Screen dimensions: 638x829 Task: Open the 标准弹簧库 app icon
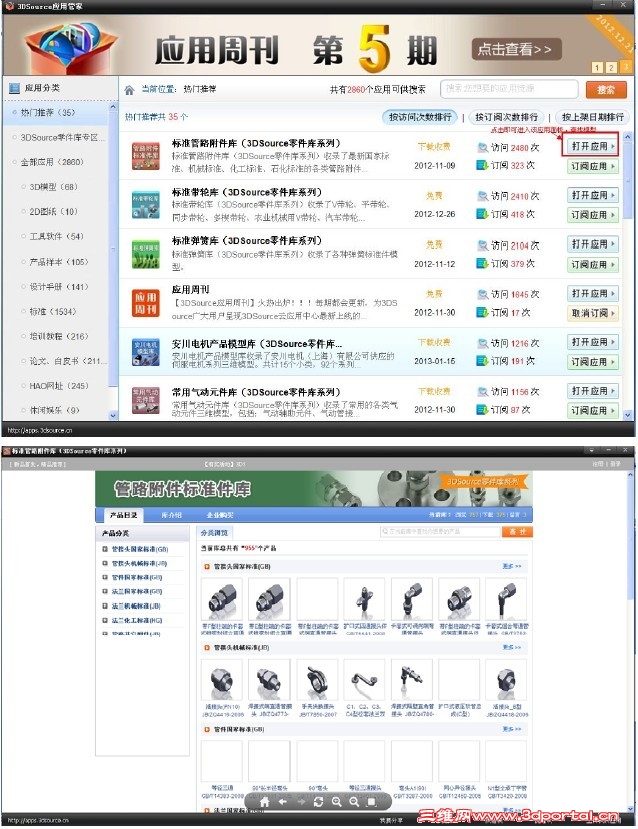point(145,254)
